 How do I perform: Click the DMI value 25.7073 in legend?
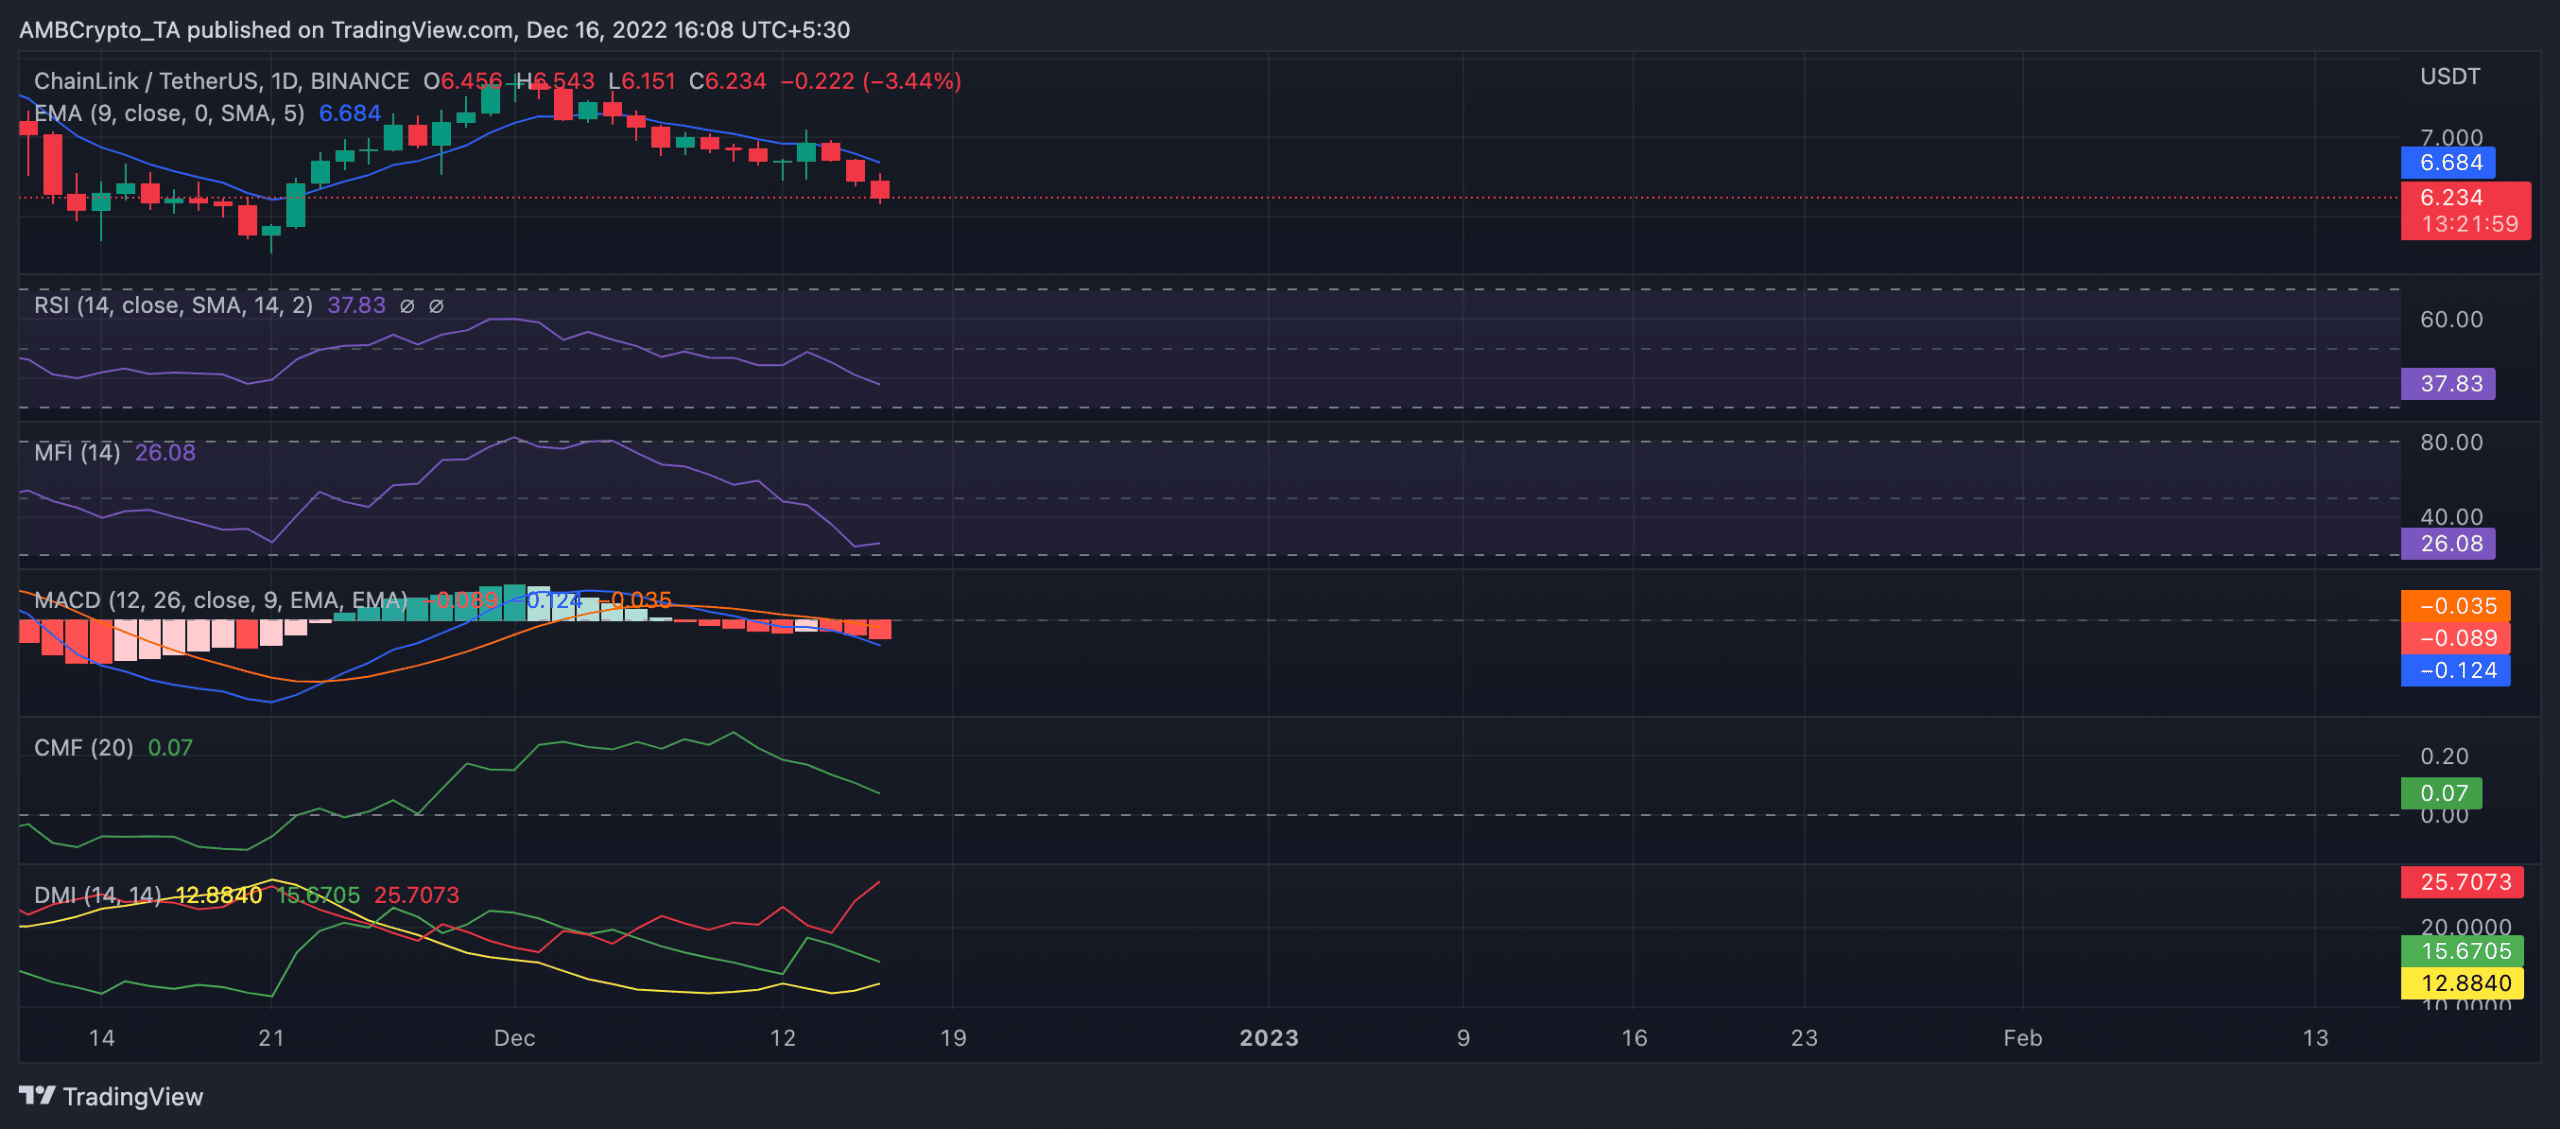(x=416, y=895)
